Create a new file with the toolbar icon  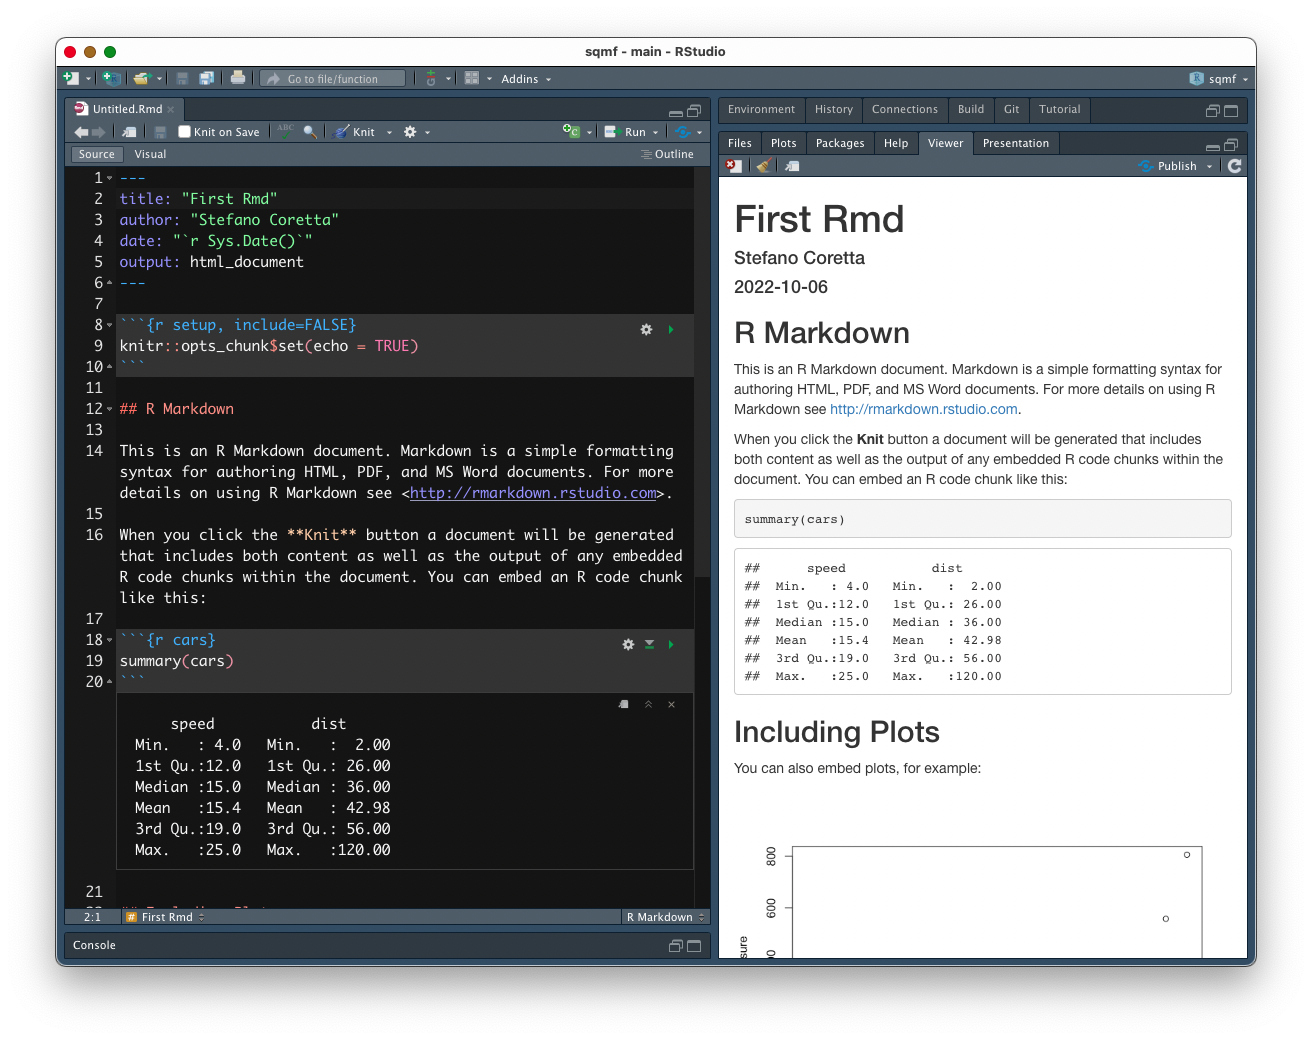pos(71,78)
